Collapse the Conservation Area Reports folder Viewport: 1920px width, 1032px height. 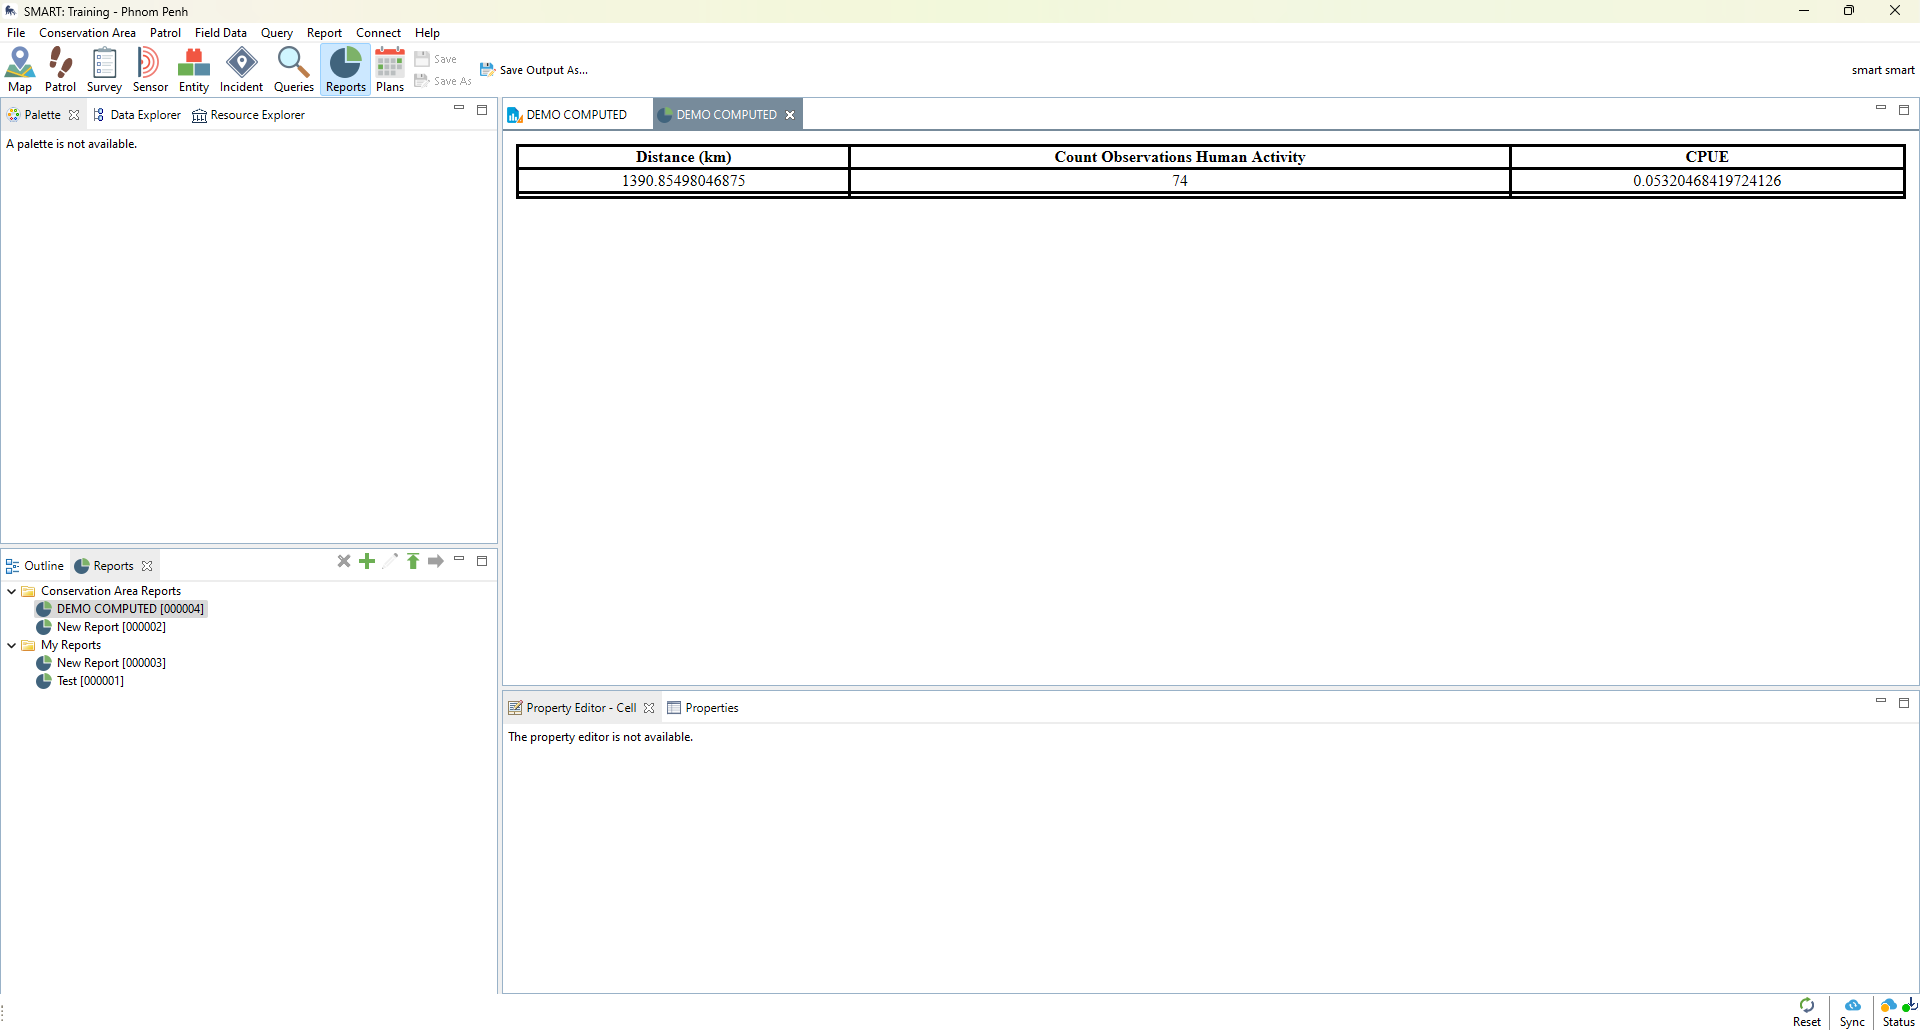12,591
